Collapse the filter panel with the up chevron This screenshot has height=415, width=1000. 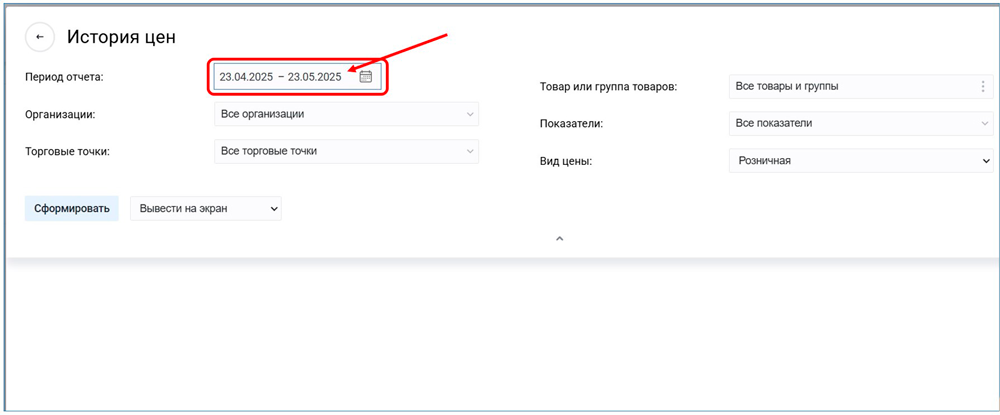559,239
